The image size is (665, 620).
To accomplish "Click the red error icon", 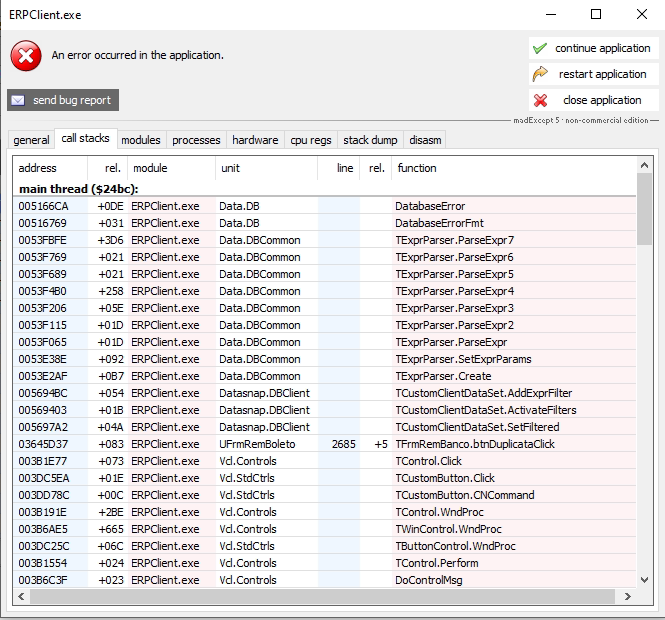I will coord(26,56).
